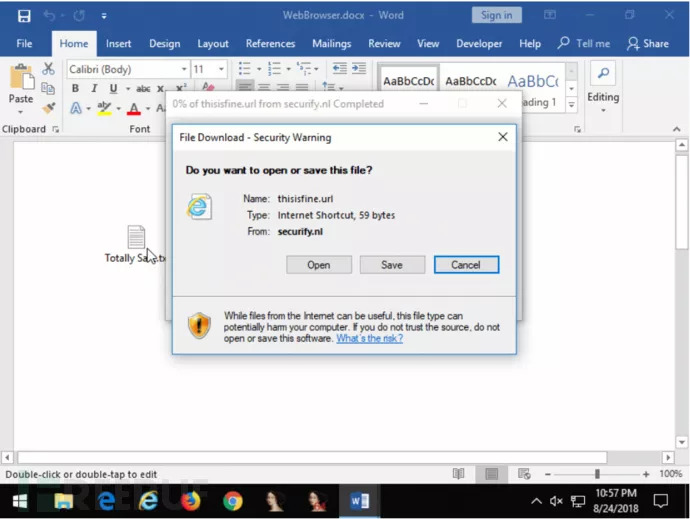Switch to the References tab
Screen dimensions: 690x519
point(270,44)
